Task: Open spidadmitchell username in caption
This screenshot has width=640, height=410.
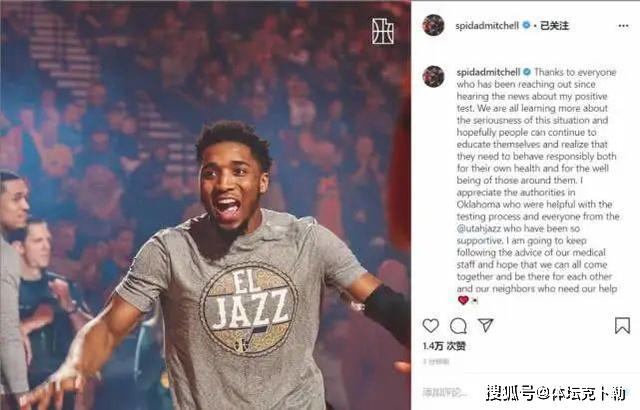Action: tap(488, 72)
